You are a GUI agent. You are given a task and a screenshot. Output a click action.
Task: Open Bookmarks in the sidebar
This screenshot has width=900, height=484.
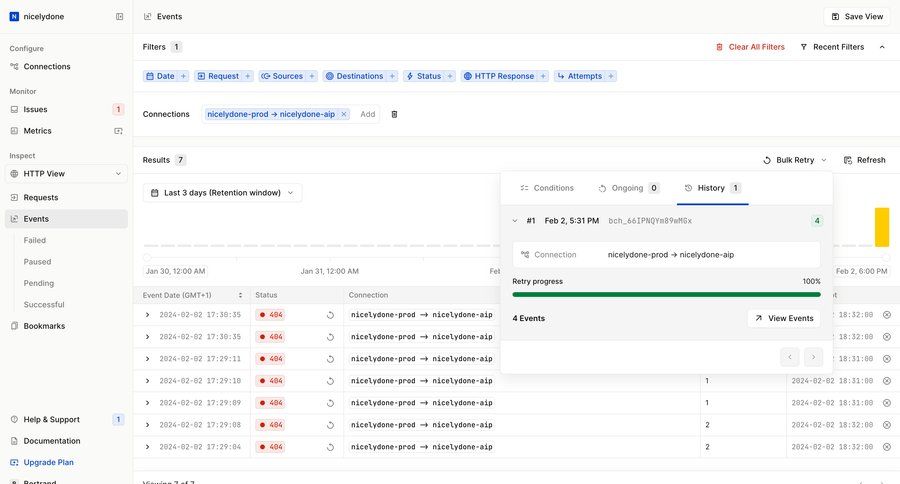point(66,326)
